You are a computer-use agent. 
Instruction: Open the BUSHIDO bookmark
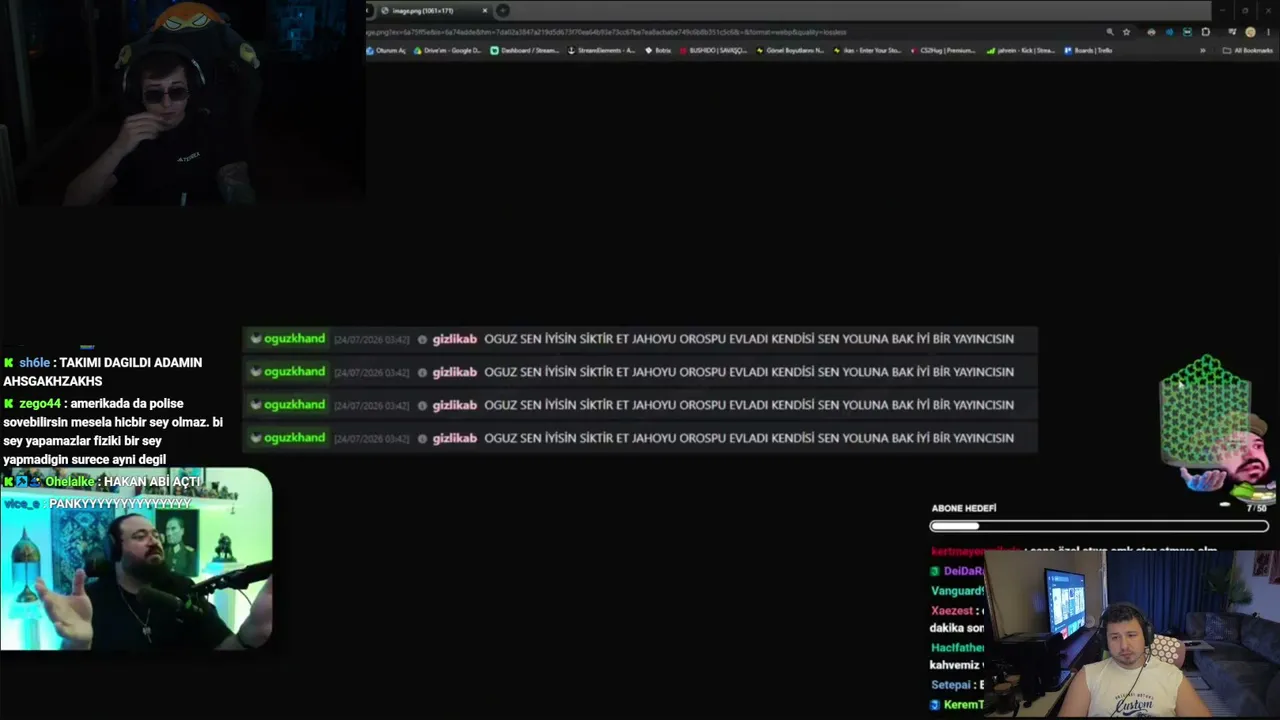tap(713, 50)
